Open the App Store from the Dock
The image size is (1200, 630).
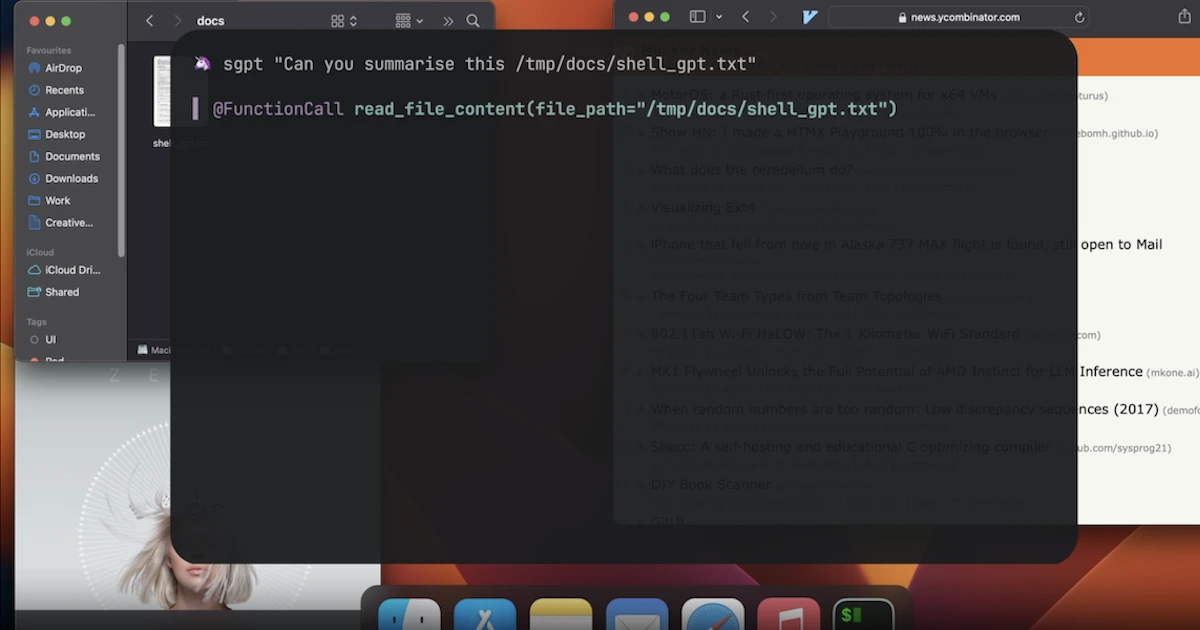485,614
